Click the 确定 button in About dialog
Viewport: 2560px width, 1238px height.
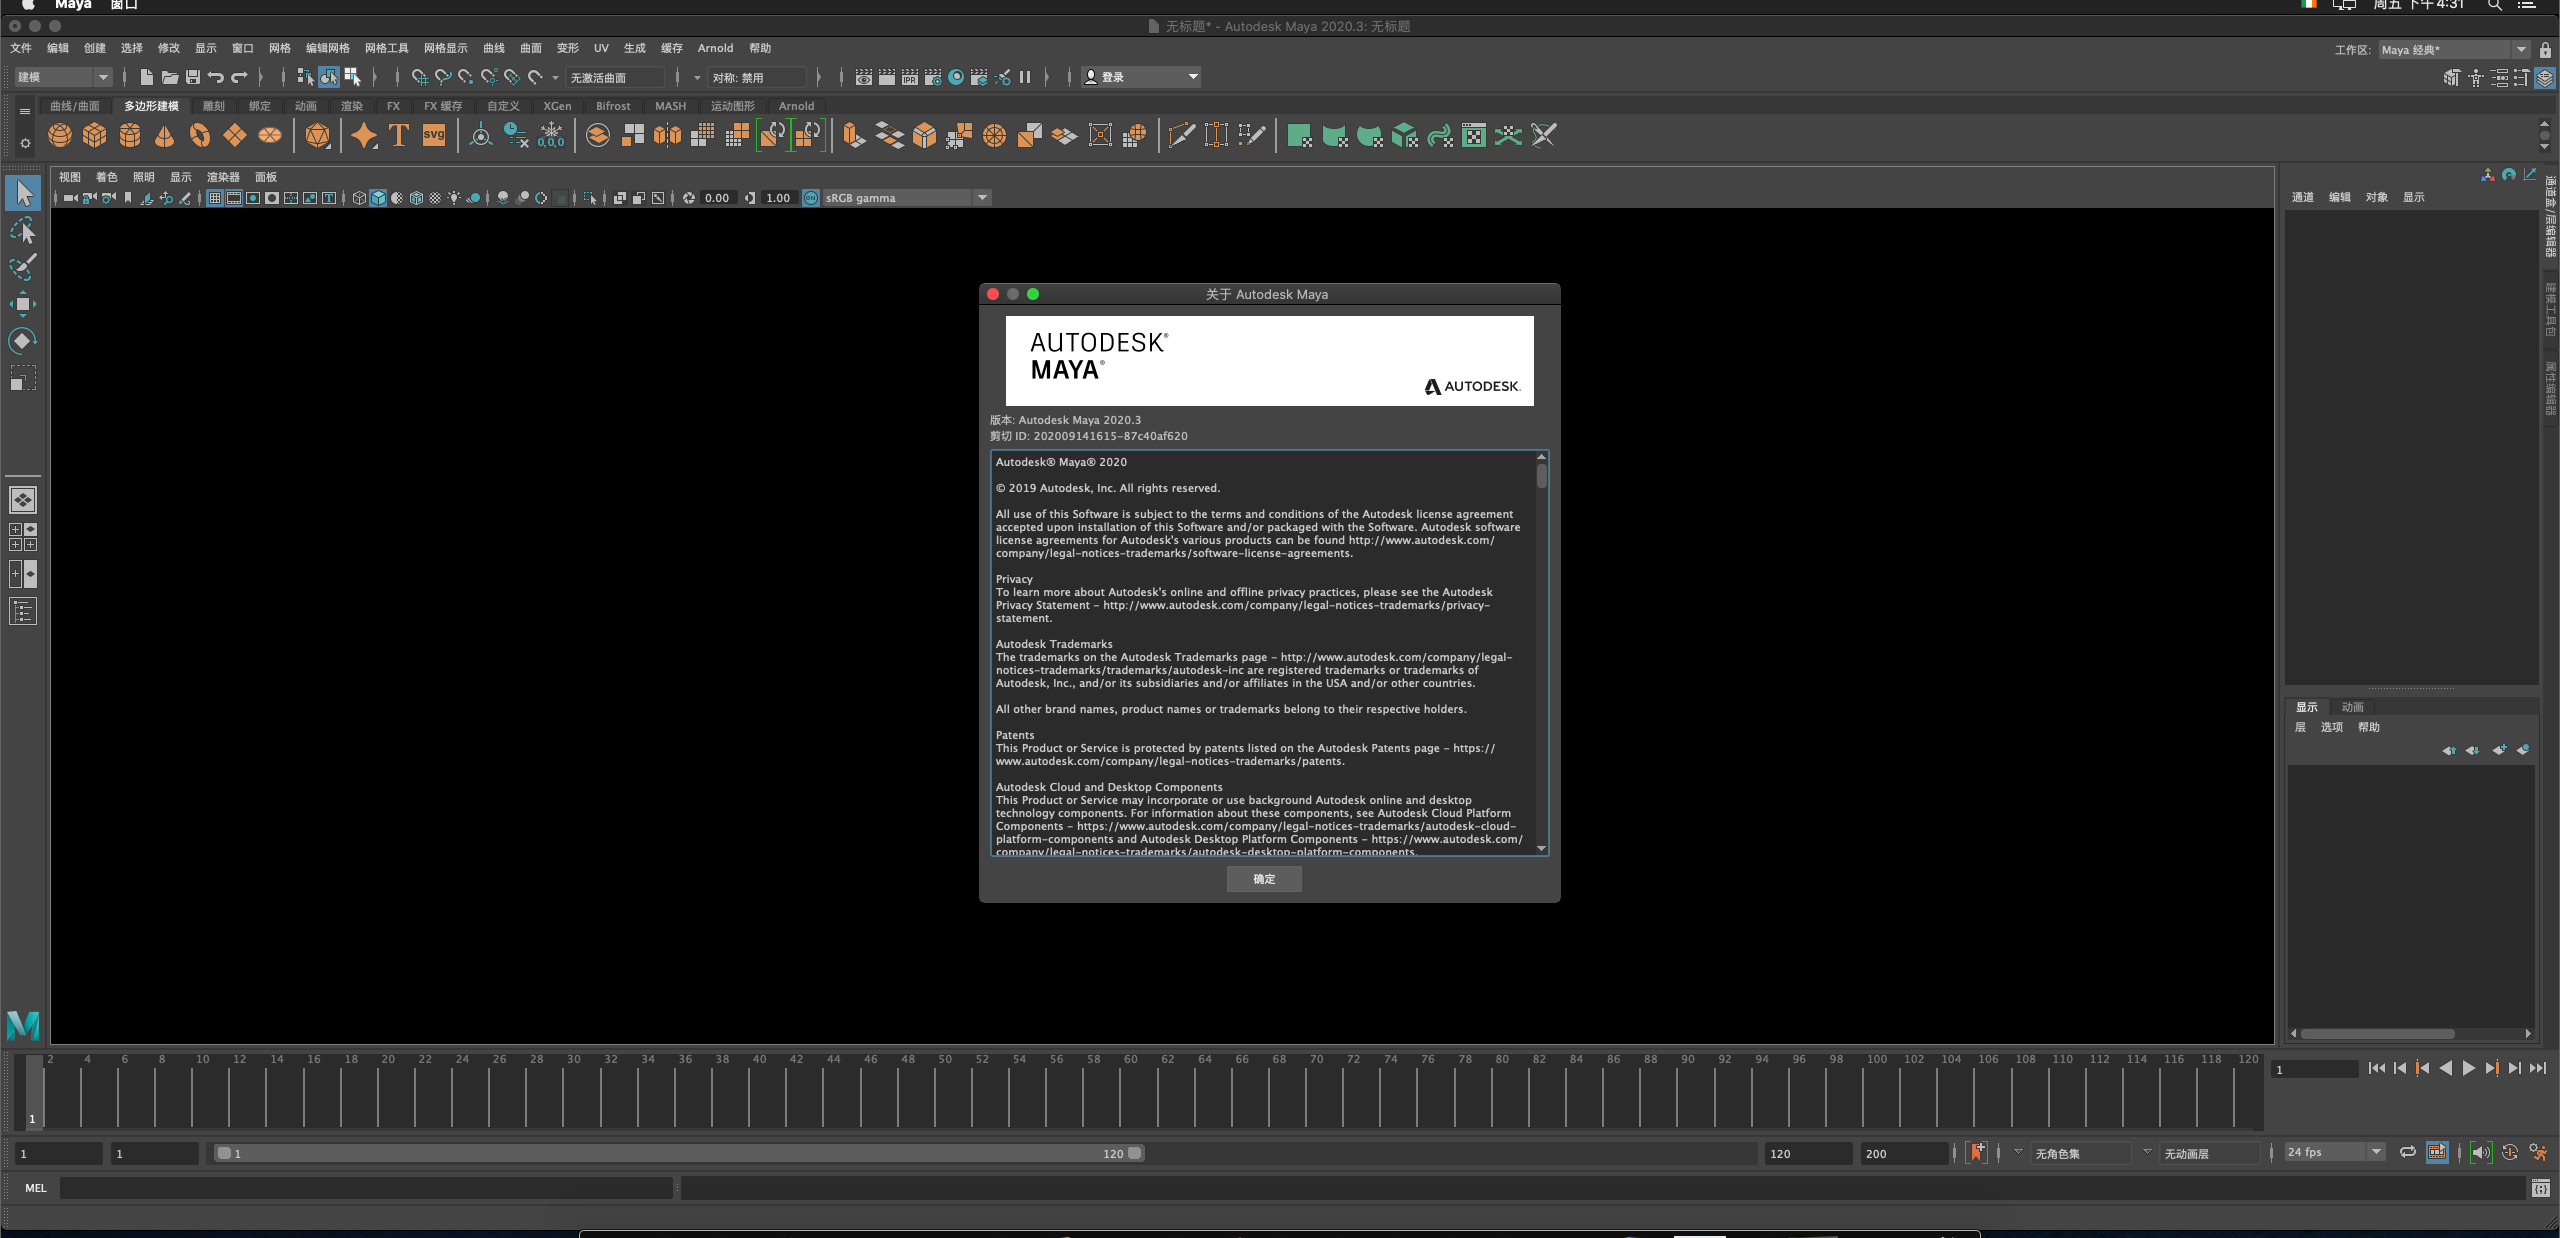[1264, 879]
